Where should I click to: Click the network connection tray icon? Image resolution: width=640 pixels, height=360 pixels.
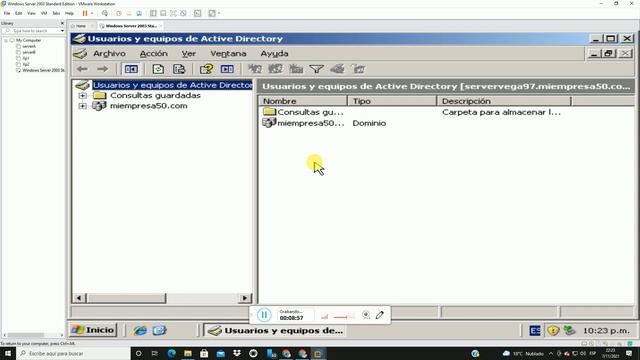[569, 330]
